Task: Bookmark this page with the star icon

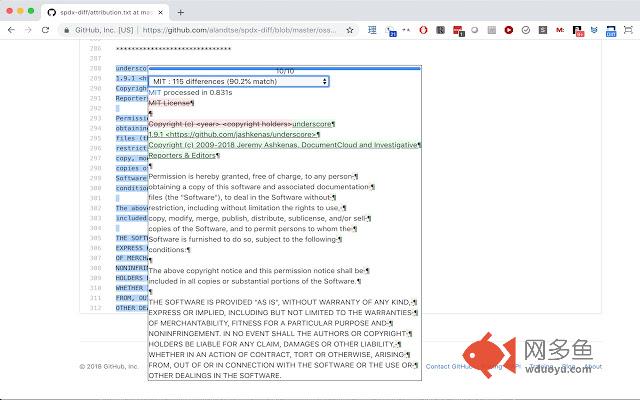Action: click(x=350, y=30)
